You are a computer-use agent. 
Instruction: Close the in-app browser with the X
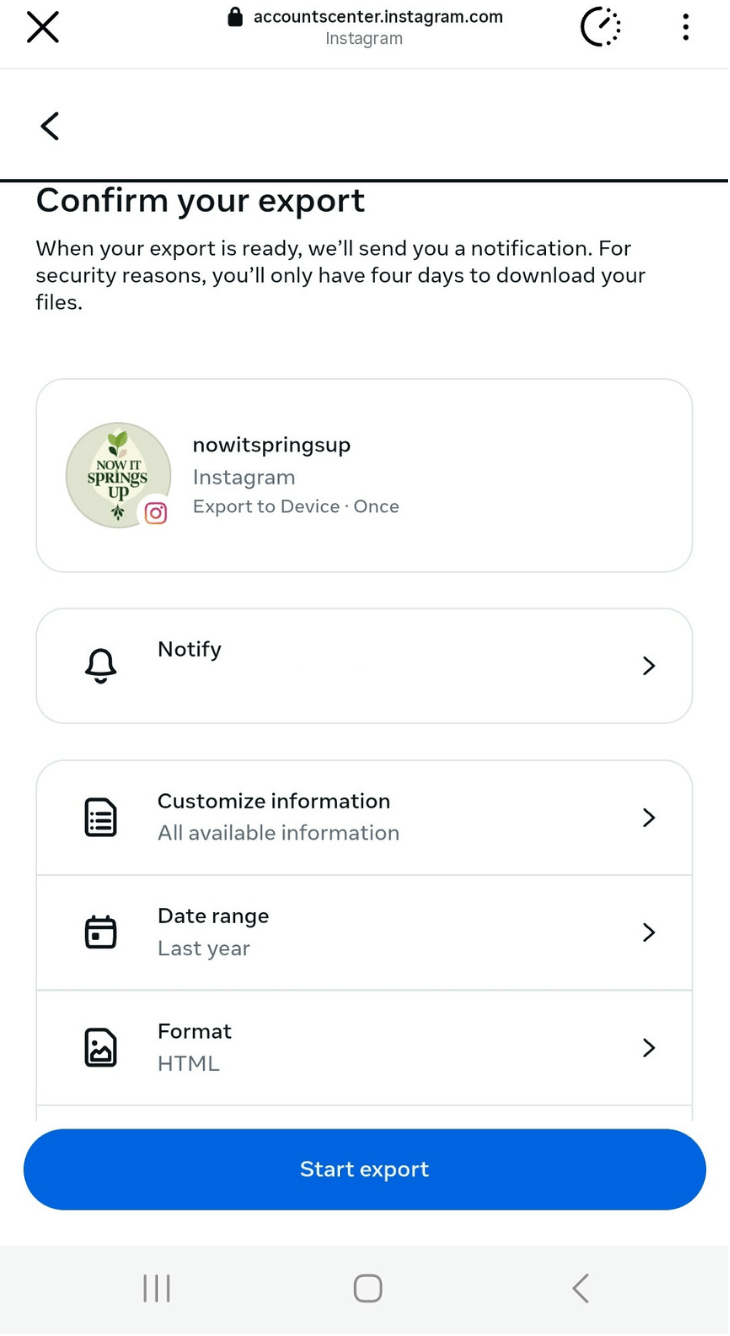click(x=42, y=27)
